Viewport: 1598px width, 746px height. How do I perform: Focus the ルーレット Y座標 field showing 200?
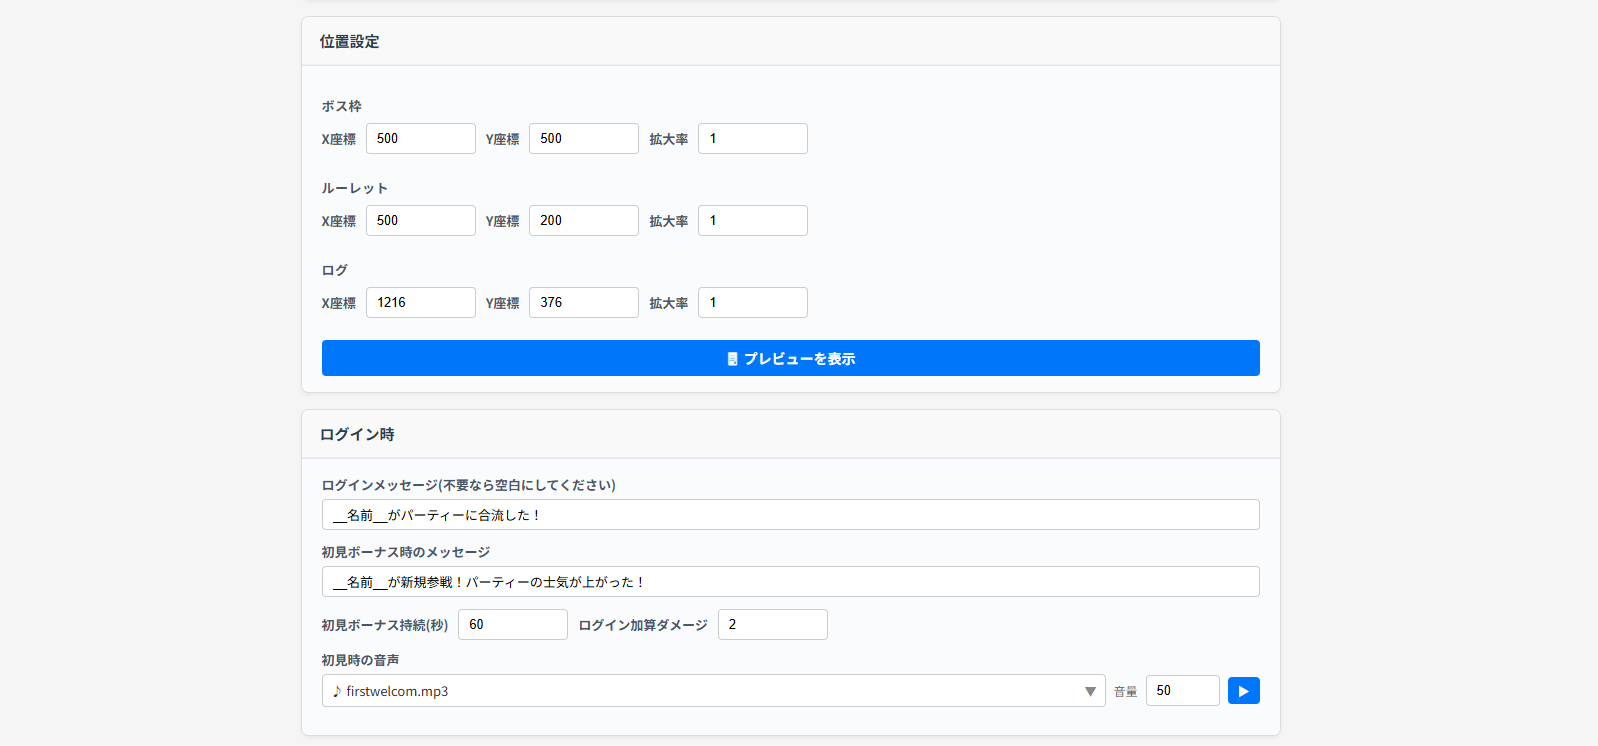583,221
